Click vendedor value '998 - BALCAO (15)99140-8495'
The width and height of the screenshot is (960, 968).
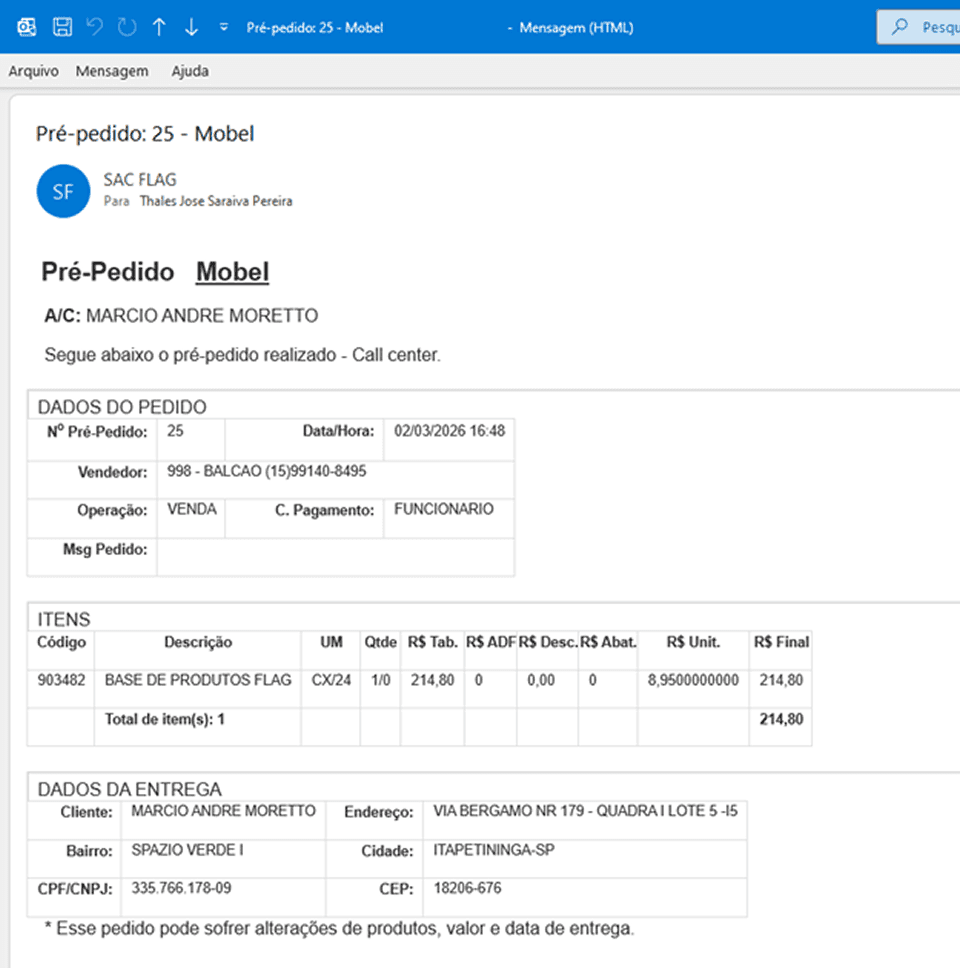tap(266, 471)
